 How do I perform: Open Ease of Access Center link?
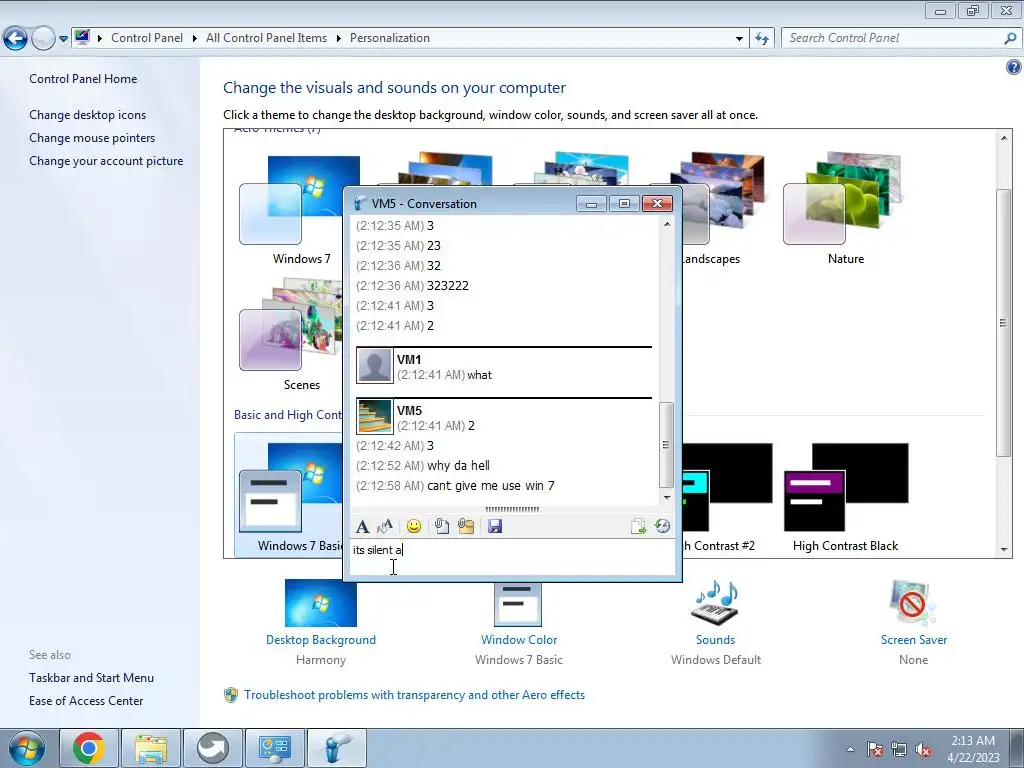(86, 701)
